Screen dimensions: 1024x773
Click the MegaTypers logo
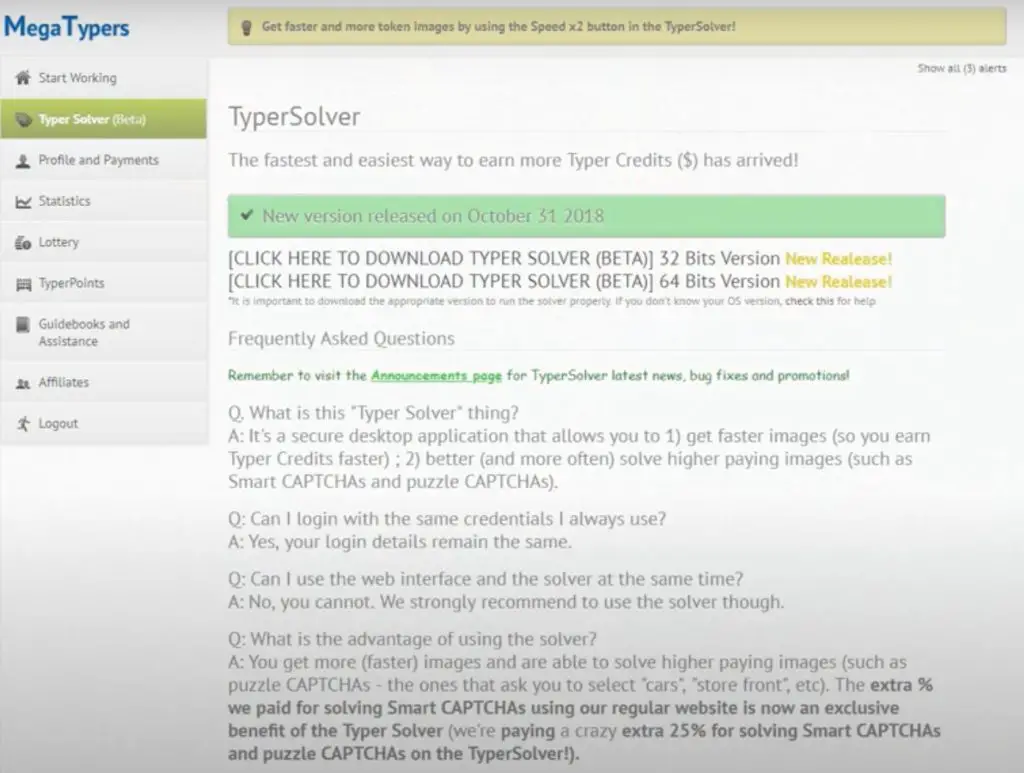pyautogui.click(x=67, y=27)
